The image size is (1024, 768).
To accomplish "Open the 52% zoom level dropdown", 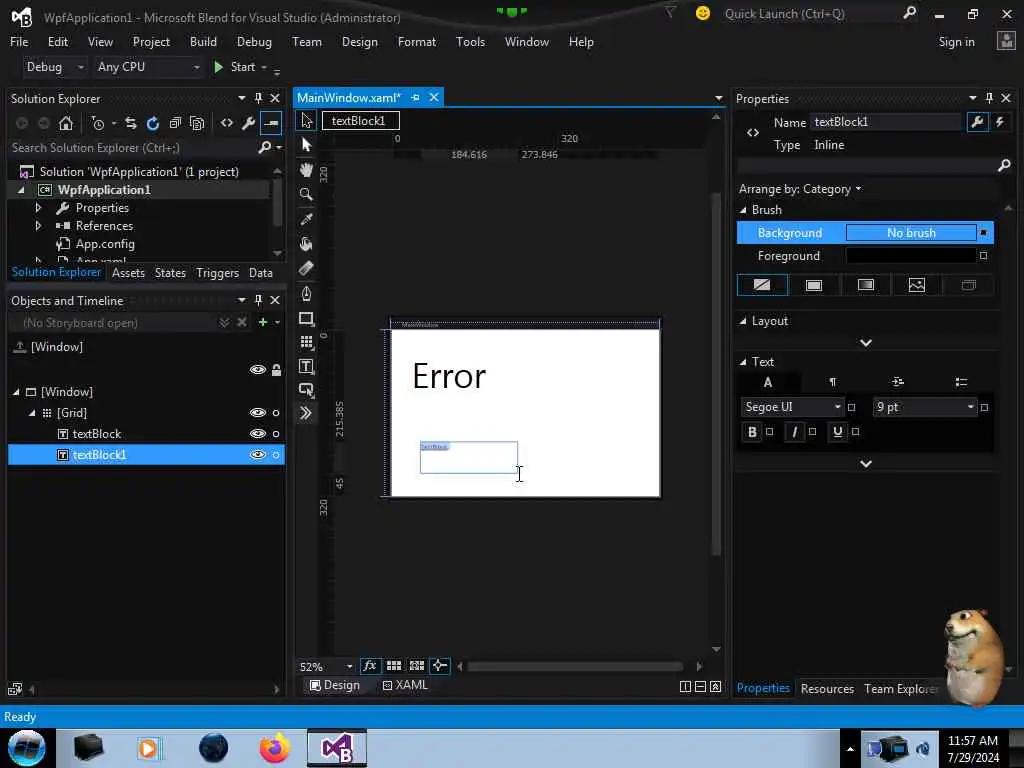I will coord(326,667).
